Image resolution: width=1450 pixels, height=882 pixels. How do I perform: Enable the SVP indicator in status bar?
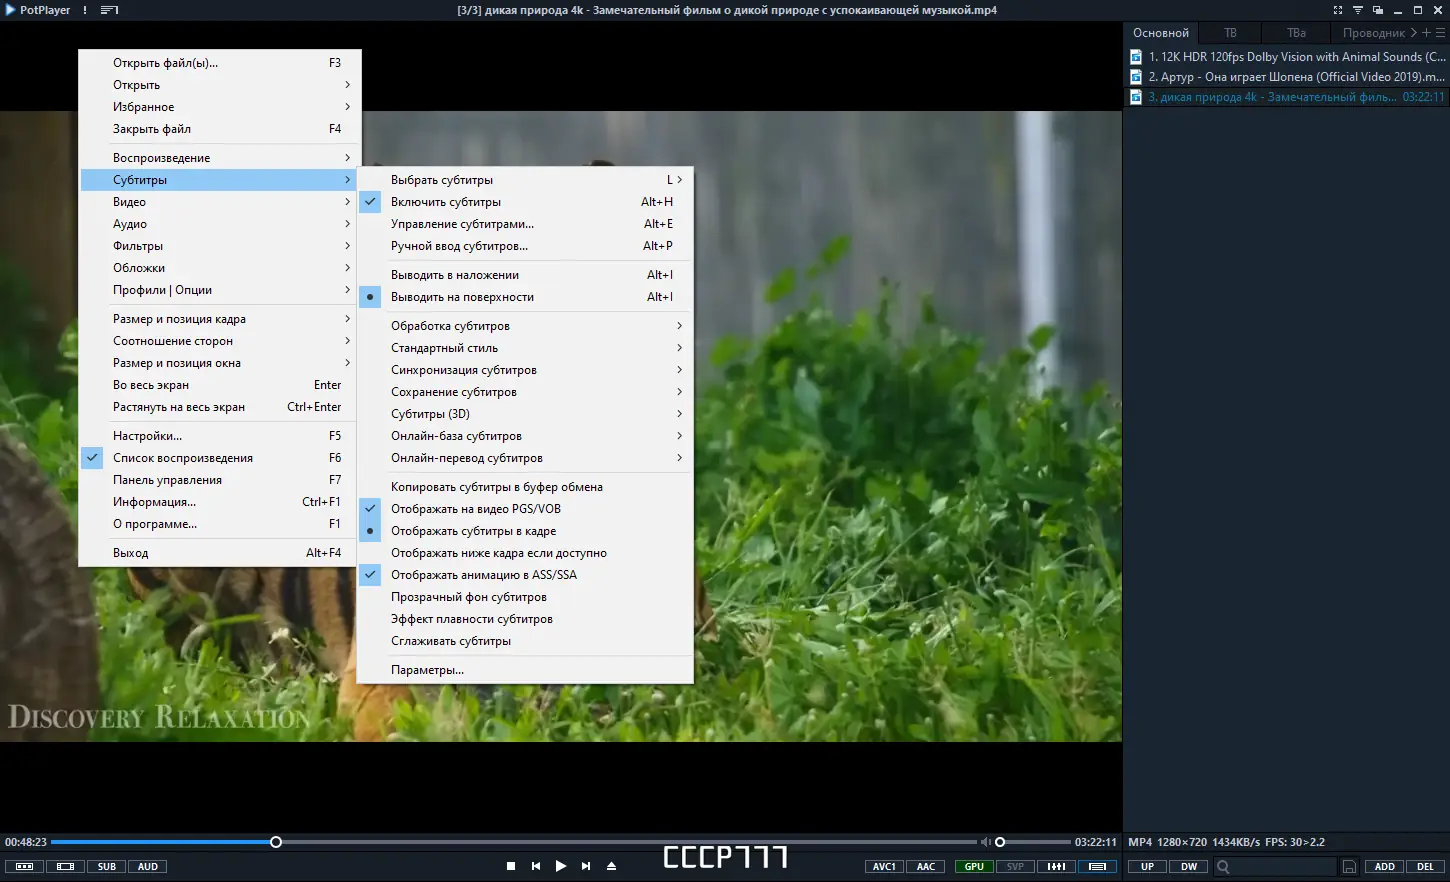1014,866
